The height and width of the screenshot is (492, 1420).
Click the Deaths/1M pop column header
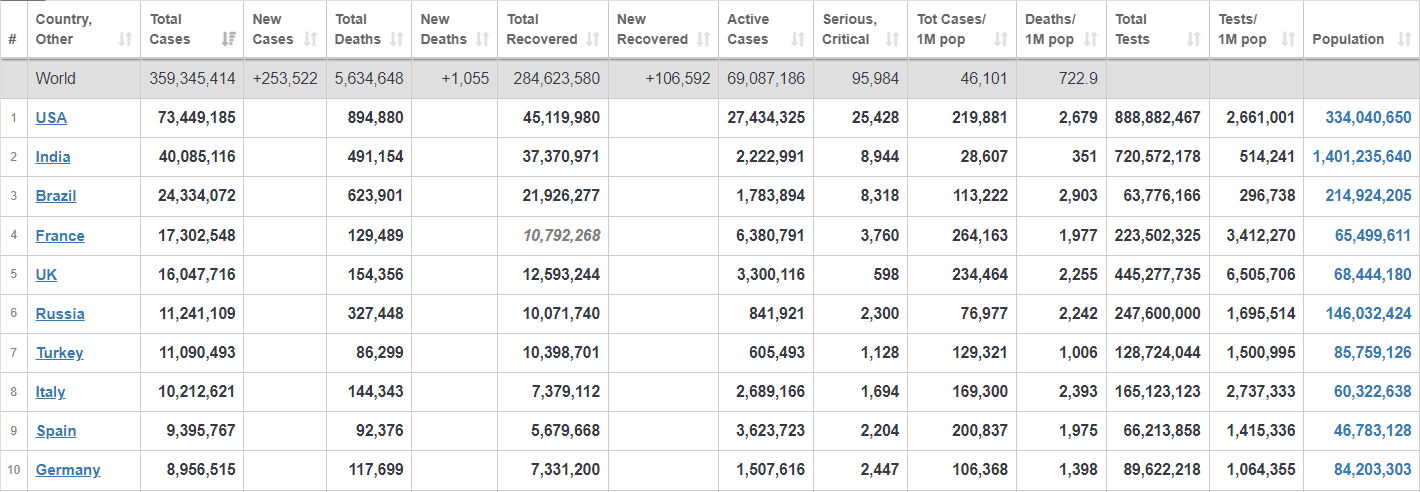point(1050,30)
